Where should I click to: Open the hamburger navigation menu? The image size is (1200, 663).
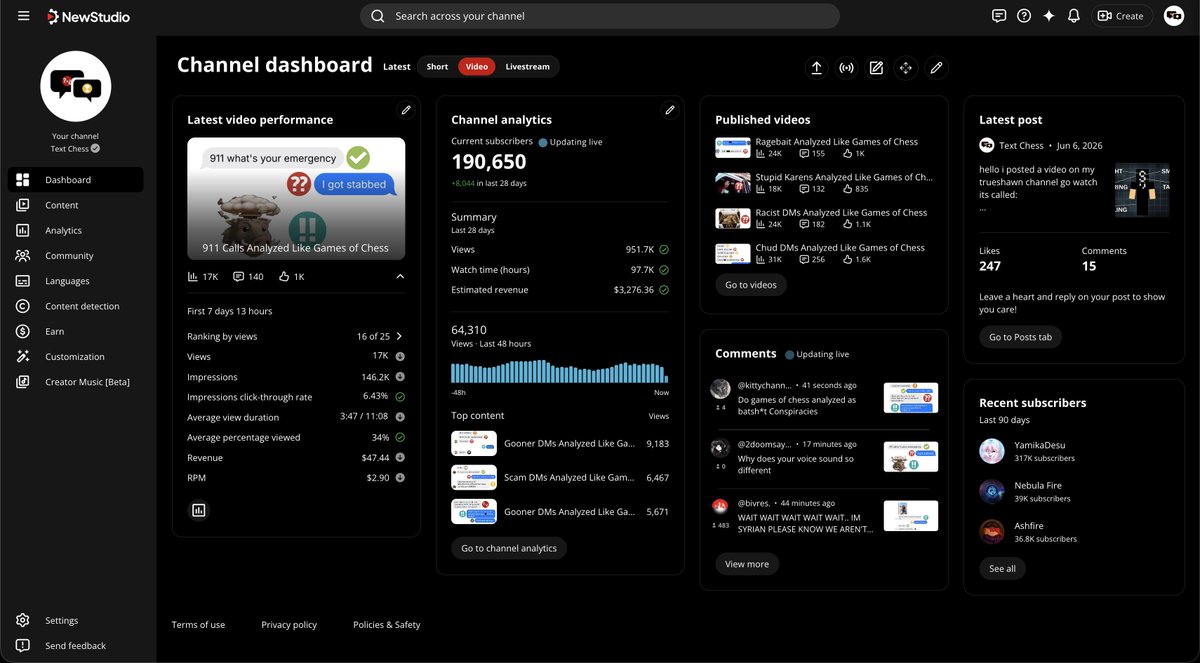click(x=23, y=16)
